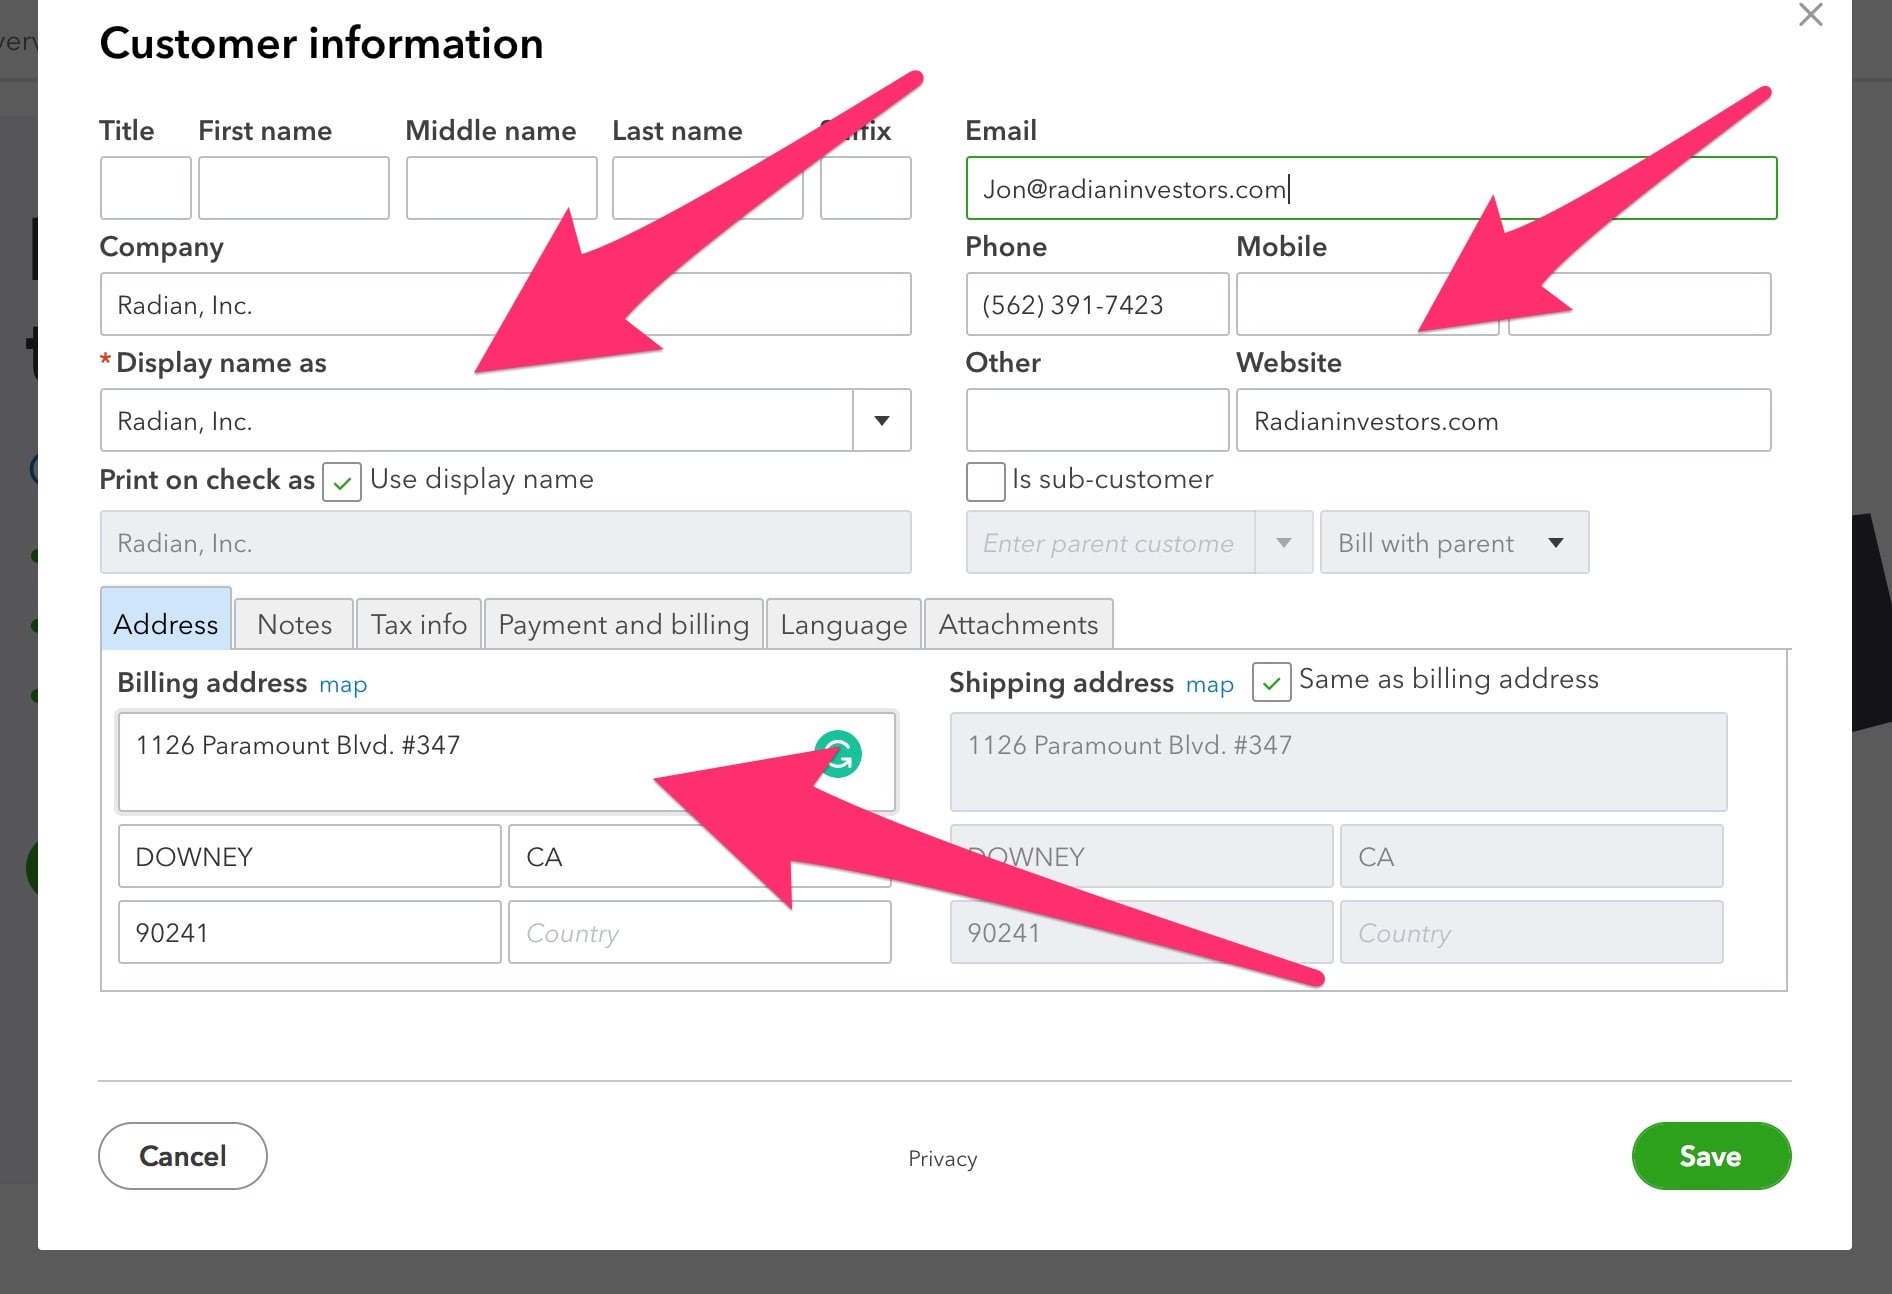Click the Suffix input field

click(x=865, y=188)
